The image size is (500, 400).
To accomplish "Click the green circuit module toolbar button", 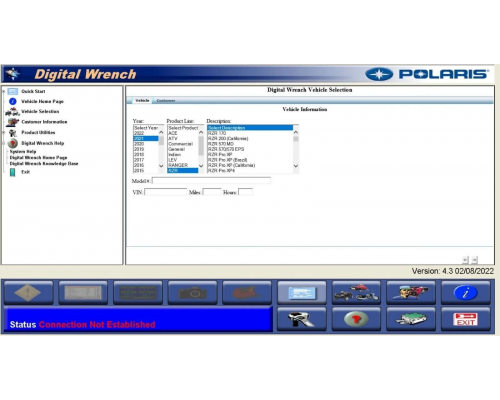I will pyautogui.click(x=411, y=319).
